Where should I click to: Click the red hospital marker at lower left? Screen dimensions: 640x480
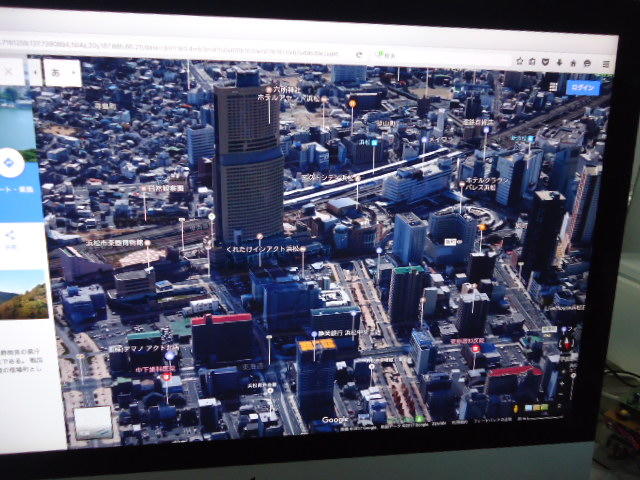click(166, 377)
